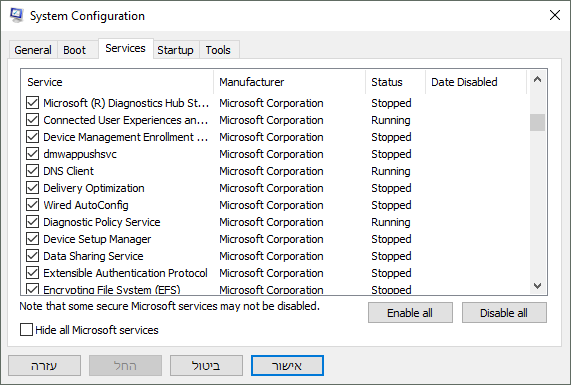This screenshot has width=571, height=385.
Task: Open the Tools tab
Action: pos(218,50)
